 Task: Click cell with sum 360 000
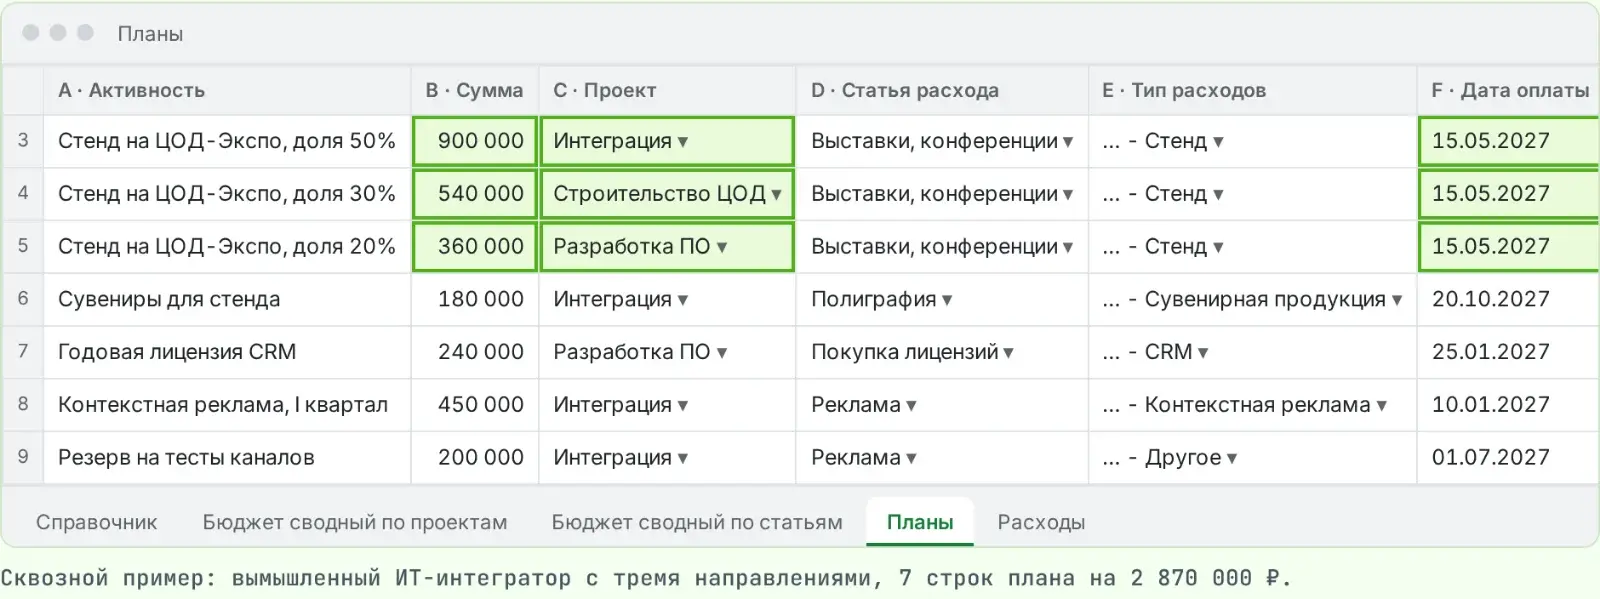(x=475, y=247)
